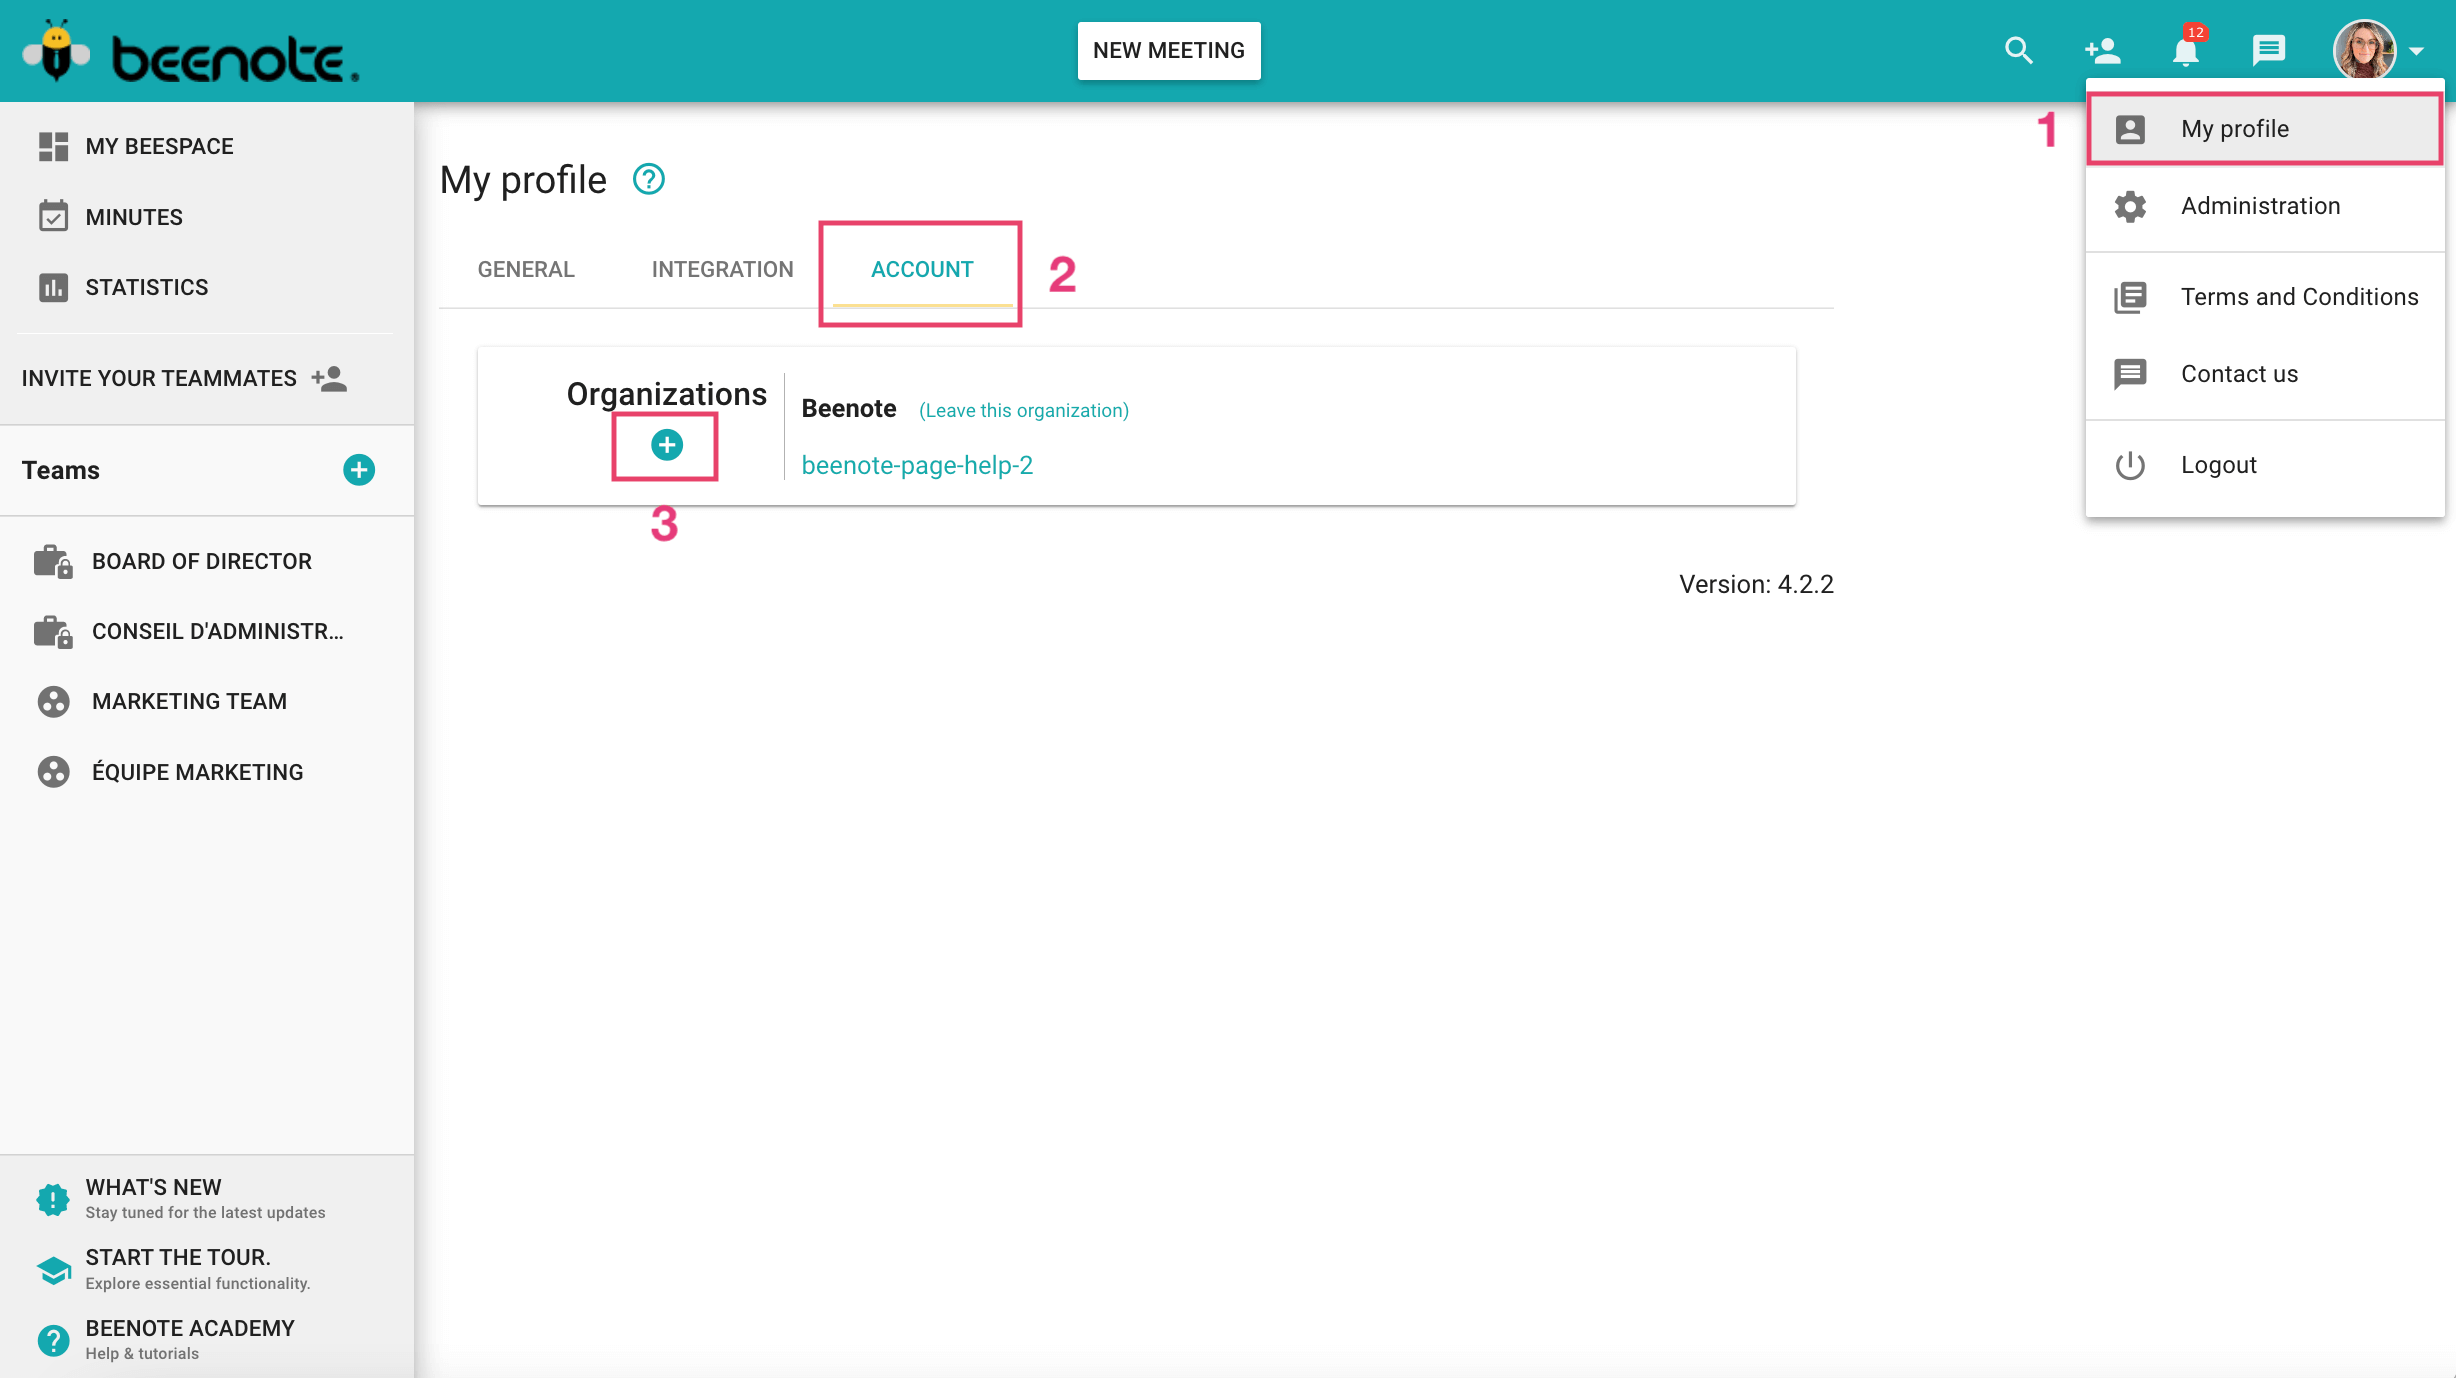Open BOARD OF DIRECTOR team
This screenshot has width=2456, height=1378.
(202, 561)
